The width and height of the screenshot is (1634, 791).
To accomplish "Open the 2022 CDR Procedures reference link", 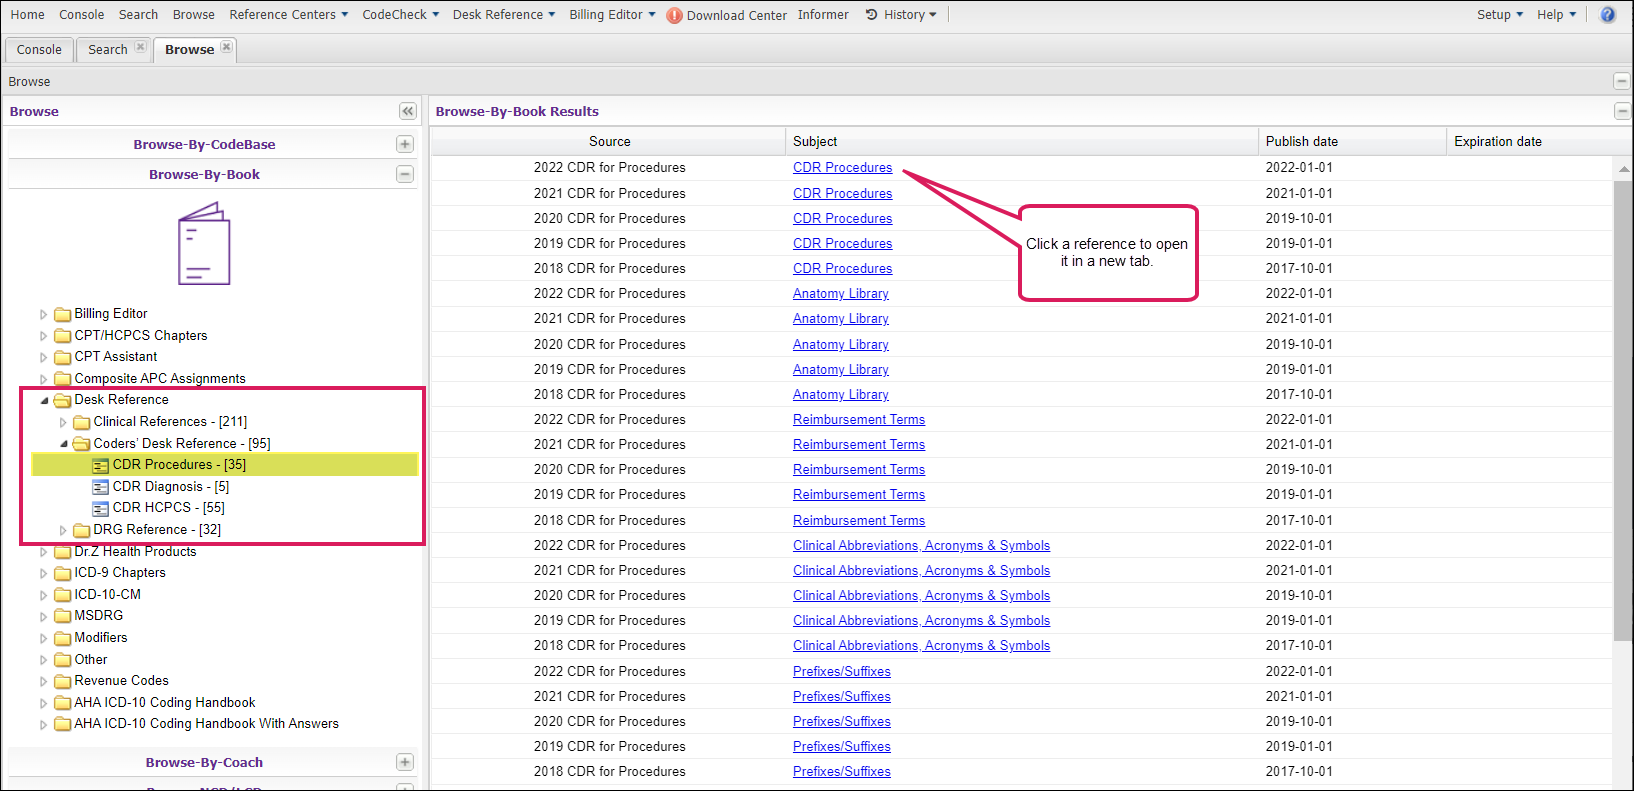I will [842, 167].
